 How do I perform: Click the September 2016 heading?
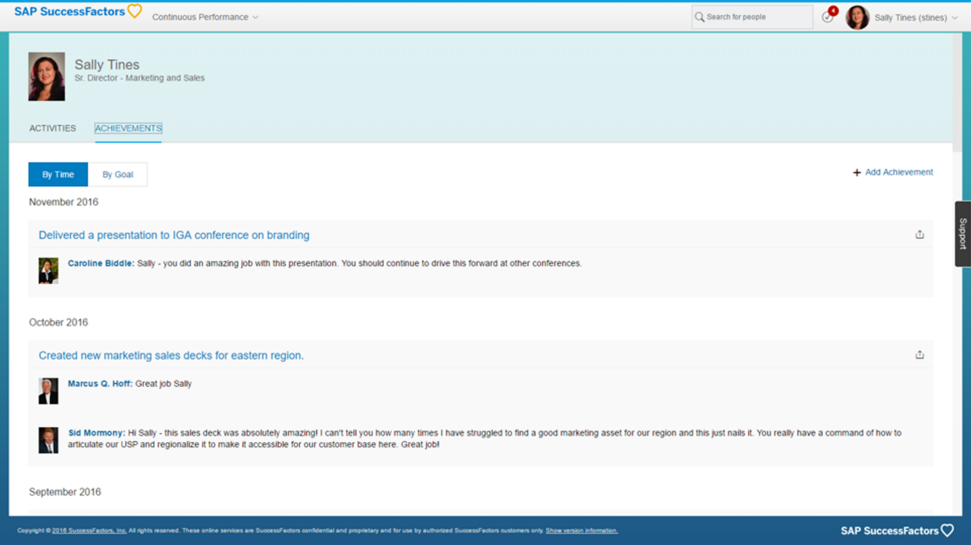[x=65, y=492]
